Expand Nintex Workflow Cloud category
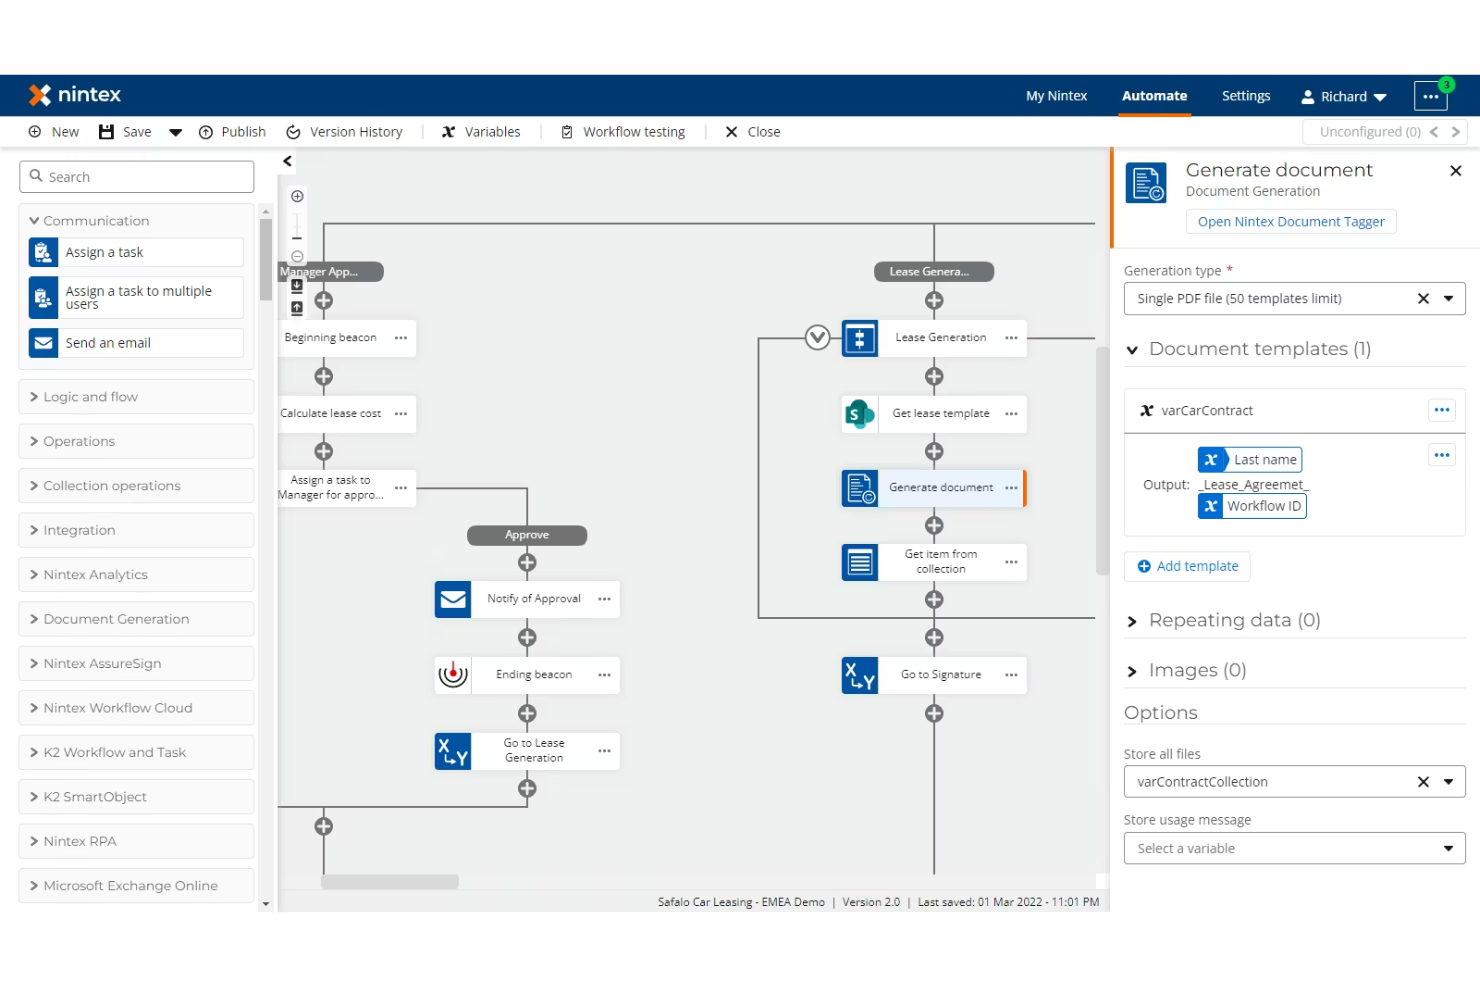 (x=136, y=708)
